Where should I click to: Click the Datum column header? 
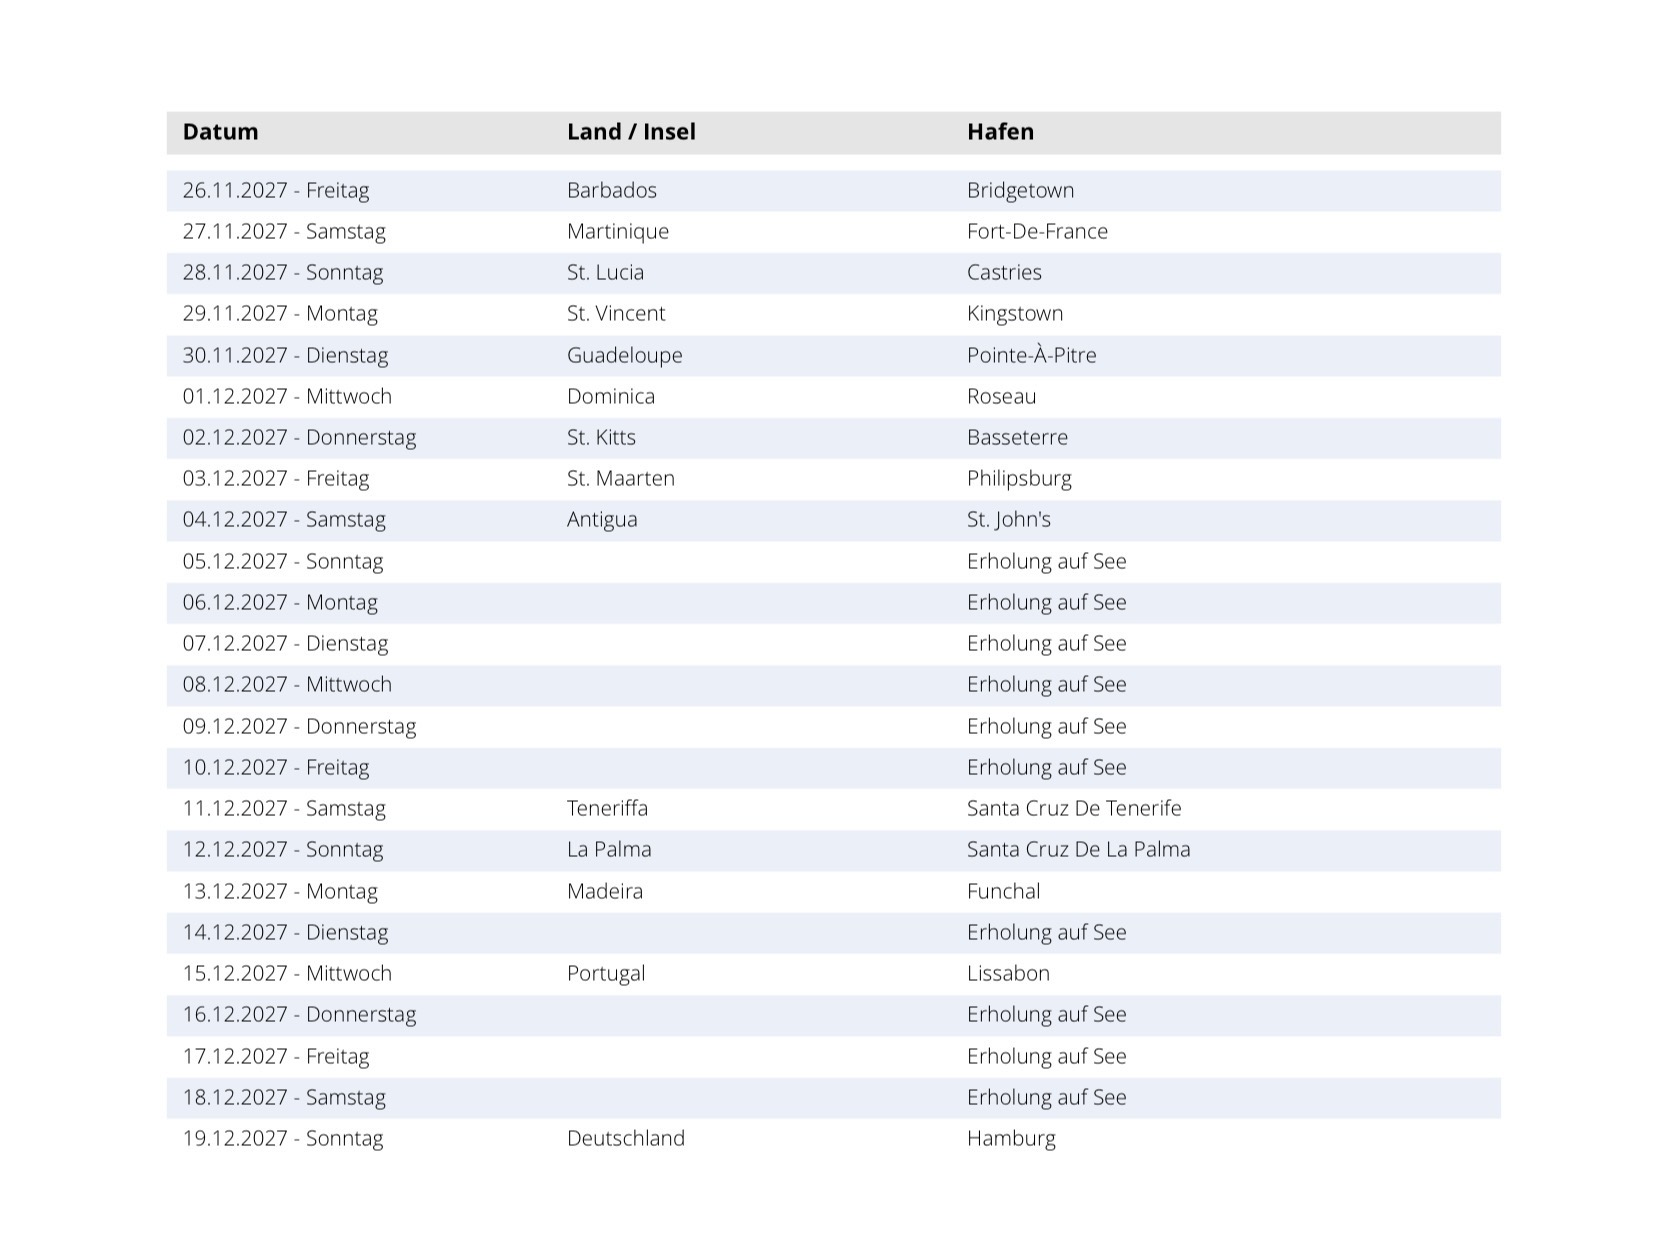220,132
